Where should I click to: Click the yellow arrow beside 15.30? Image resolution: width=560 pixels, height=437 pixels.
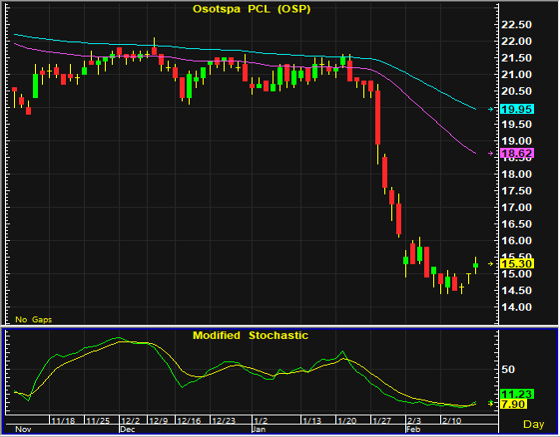(491, 264)
